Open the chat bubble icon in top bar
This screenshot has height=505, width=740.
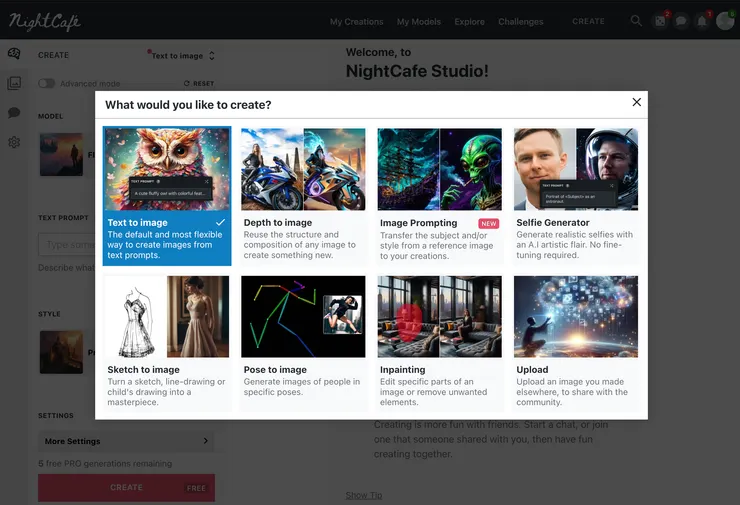(681, 21)
